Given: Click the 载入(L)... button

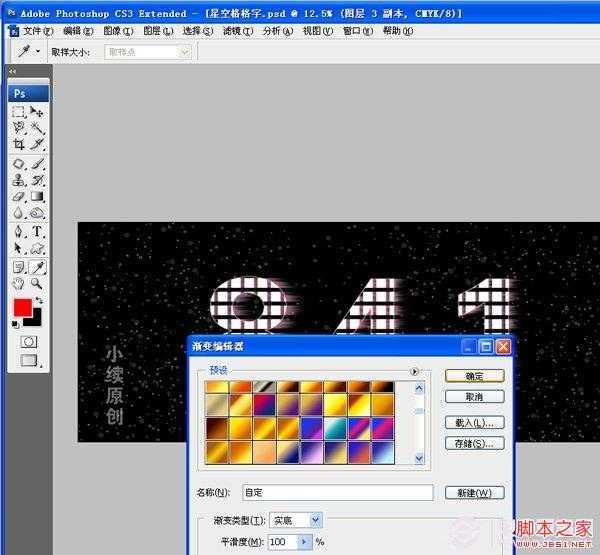Looking at the screenshot, I should [x=473, y=422].
